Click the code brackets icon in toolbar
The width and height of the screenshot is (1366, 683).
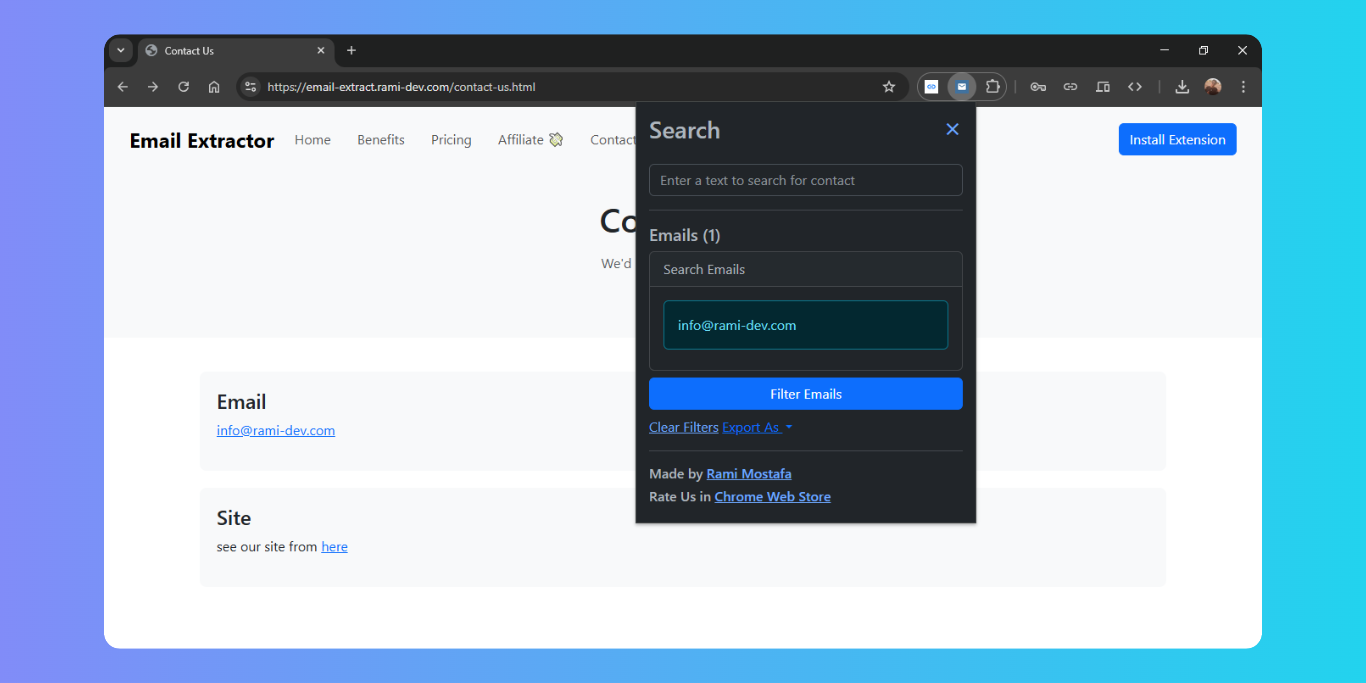pyautogui.click(x=1134, y=87)
